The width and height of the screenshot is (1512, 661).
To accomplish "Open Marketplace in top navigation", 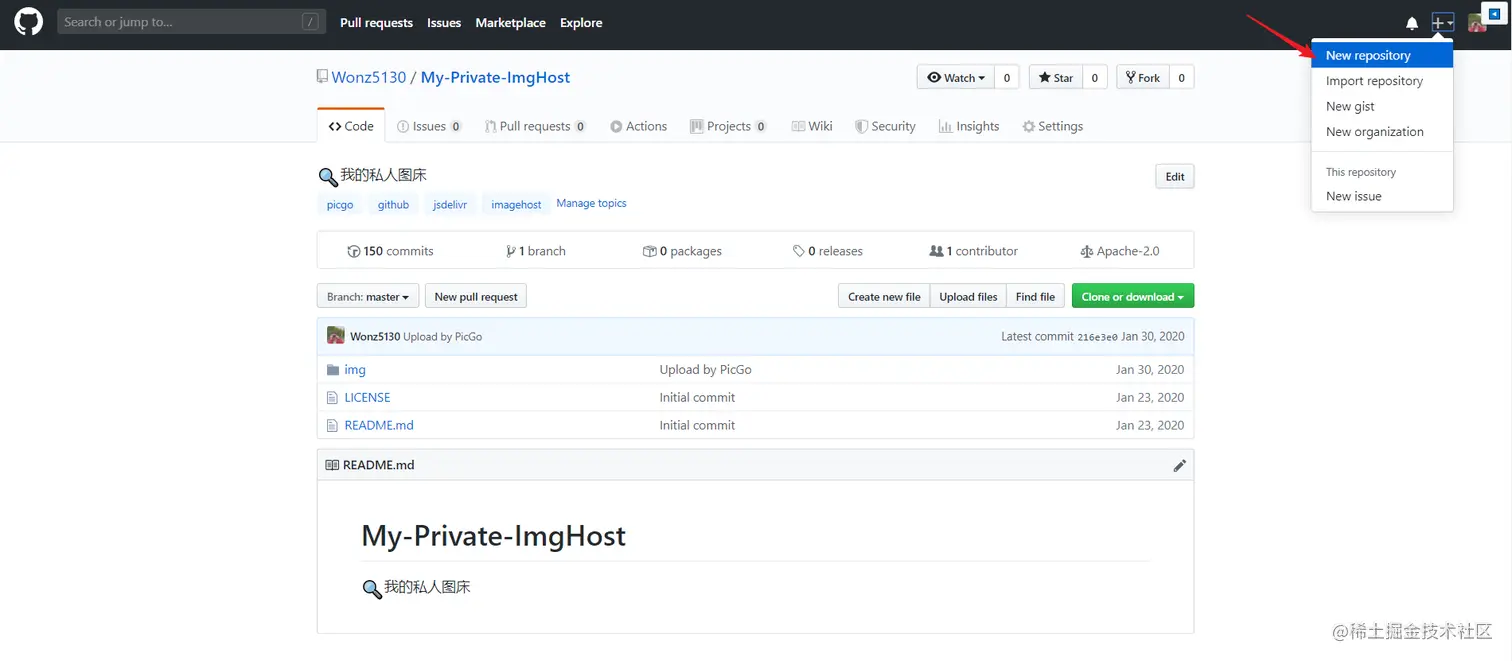I will pos(511,22).
